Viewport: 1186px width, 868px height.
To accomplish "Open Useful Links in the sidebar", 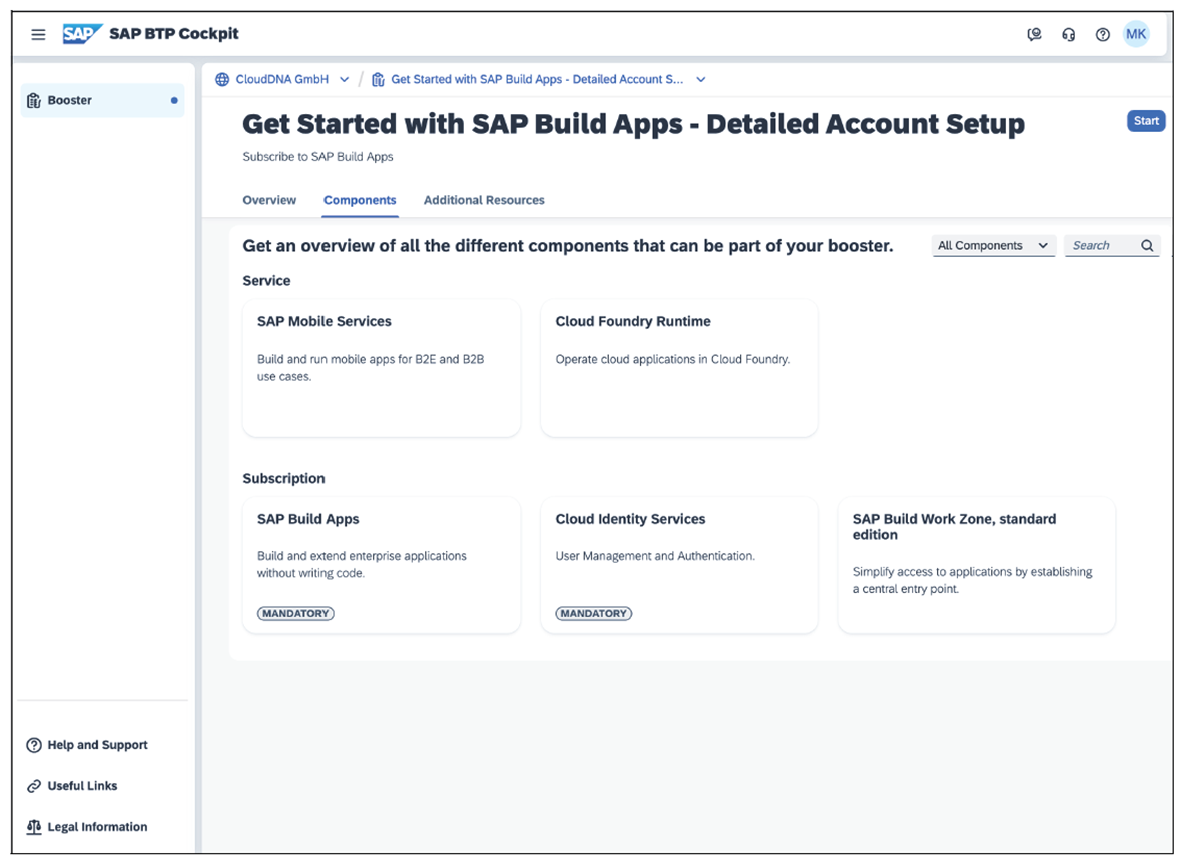I will [33, 785].
